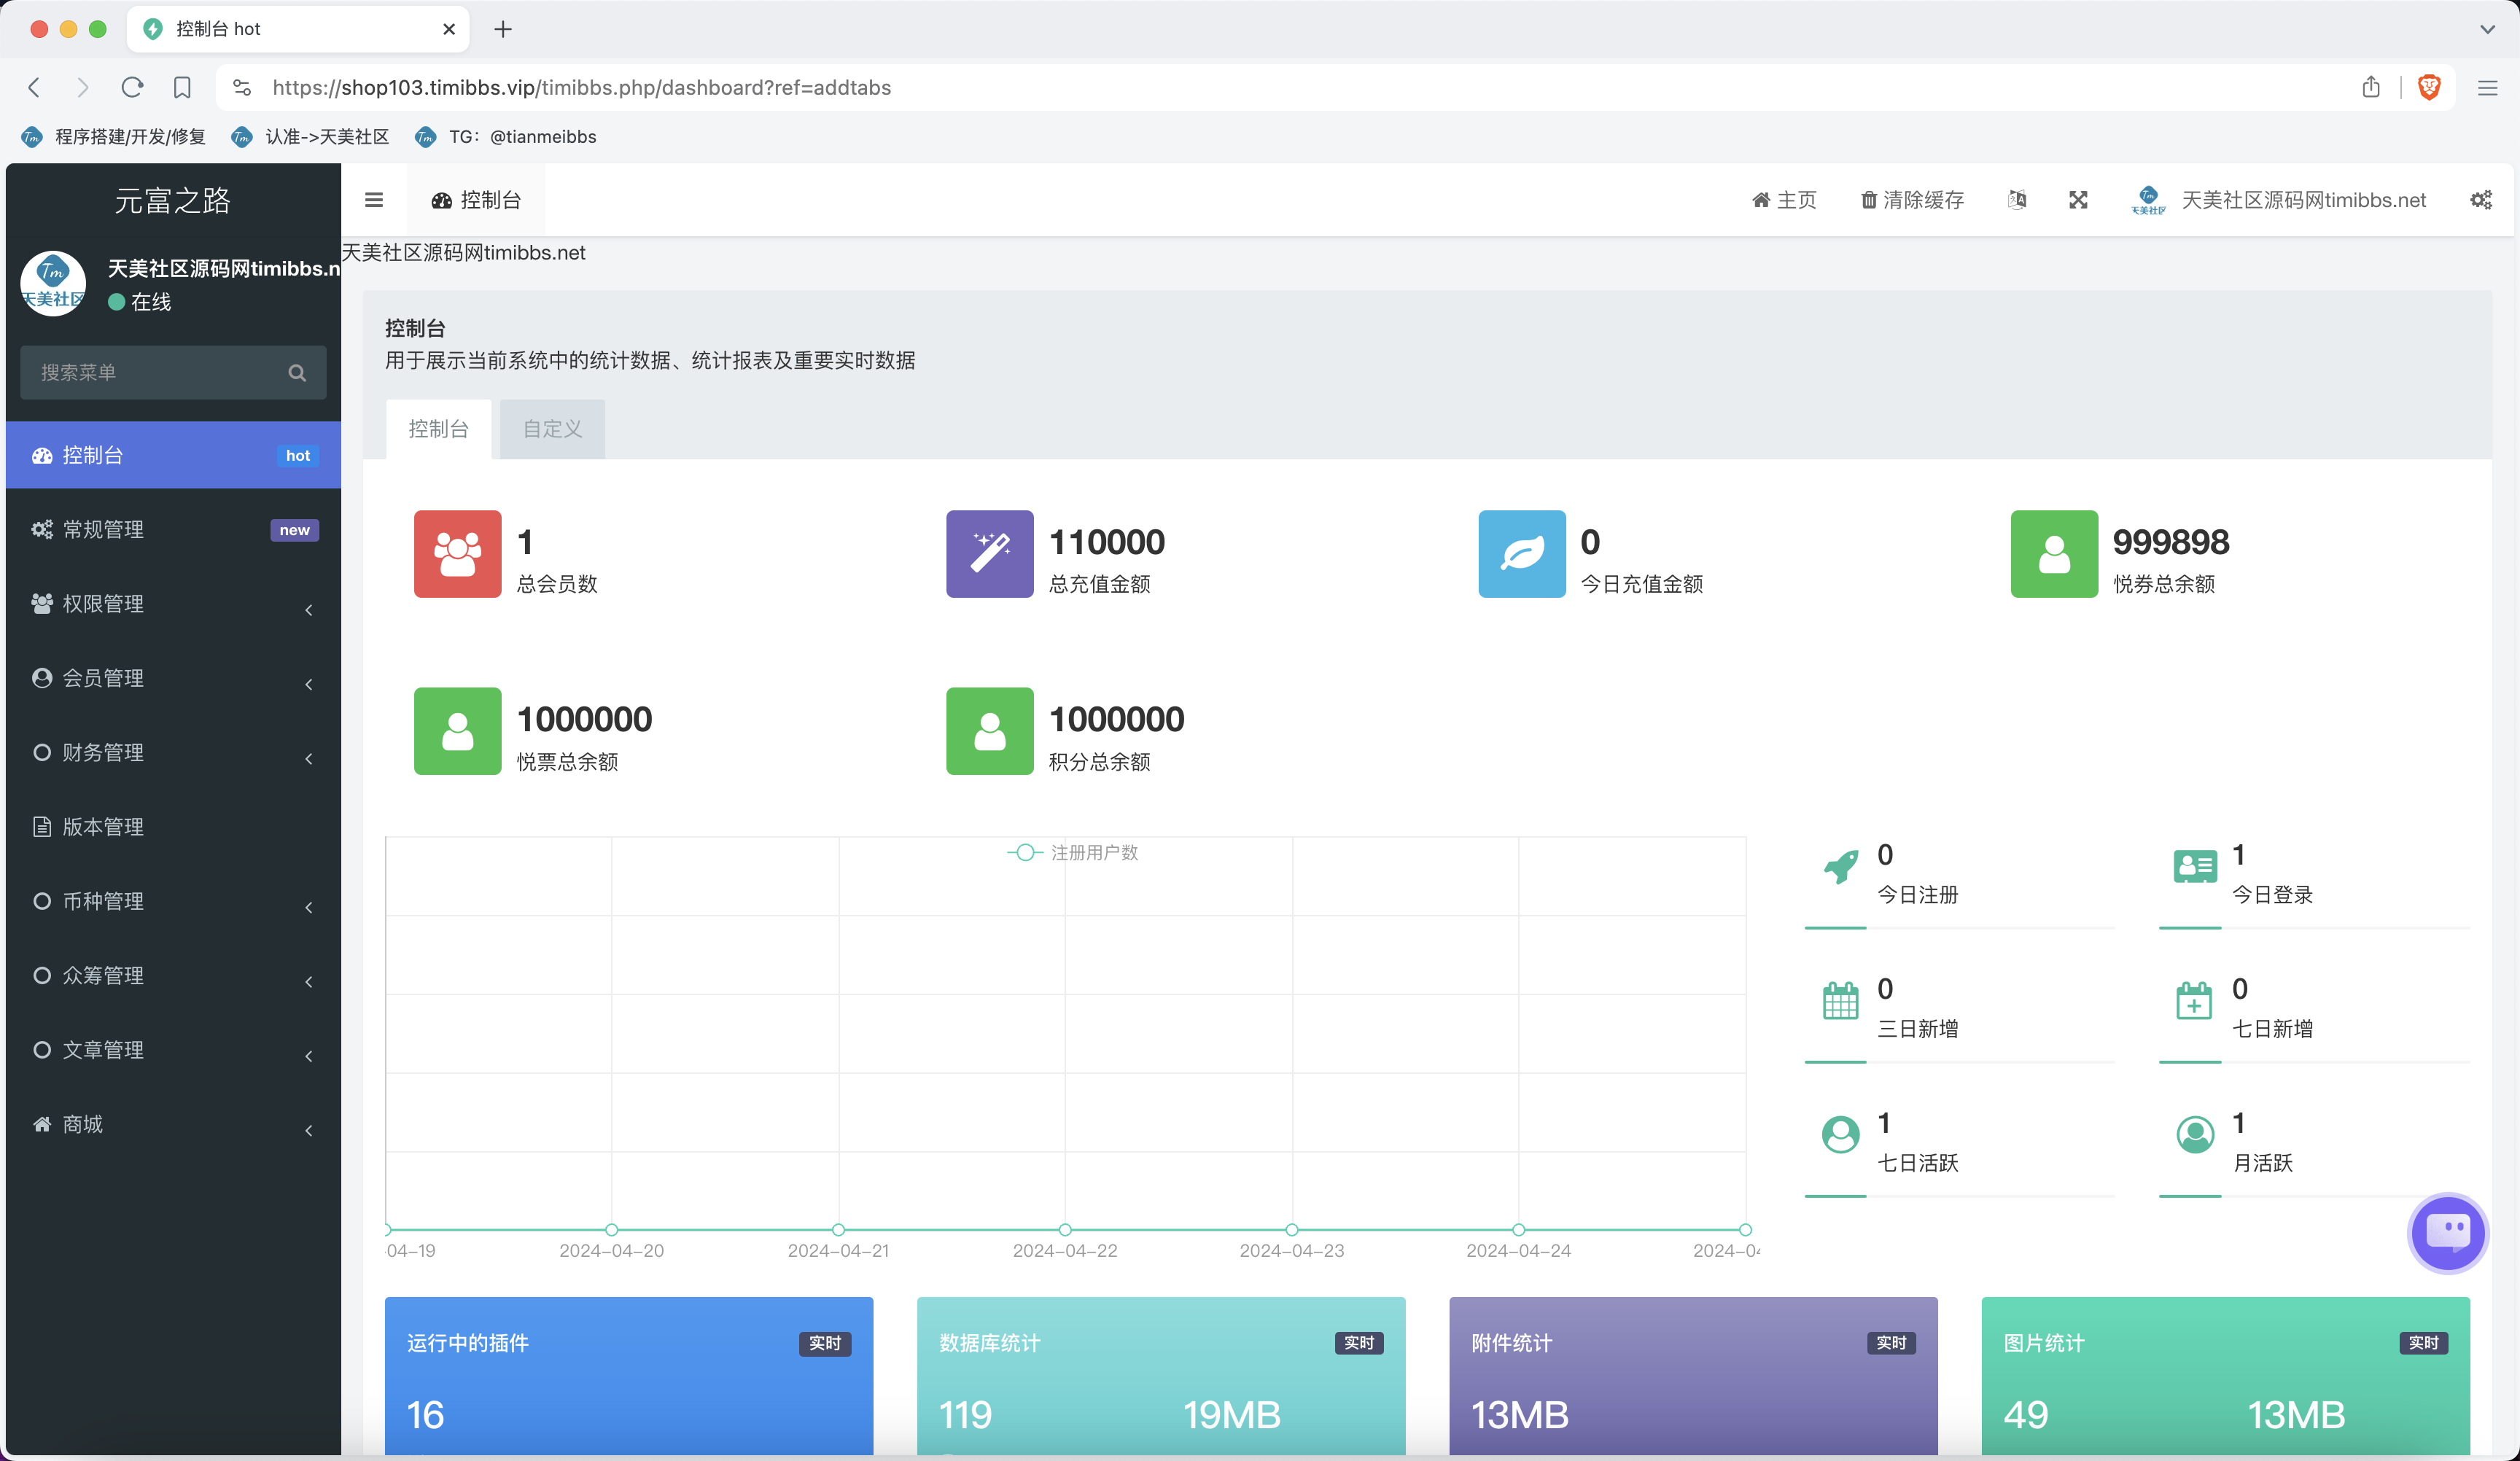This screenshot has width=2520, height=1461.
Task: Click the user circle icon for 七日活跃
Action: point(1840,1134)
